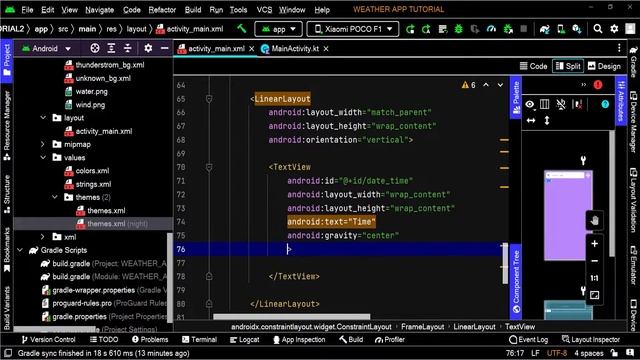This screenshot has width=640, height=360.
Task: Select the pan hand tool in preview
Action: [594, 221]
